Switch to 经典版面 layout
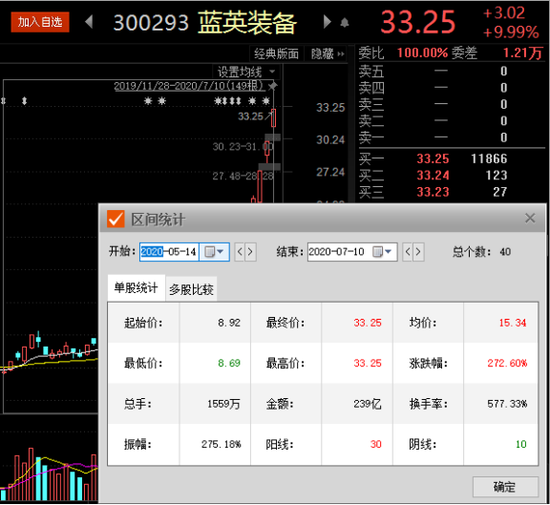This screenshot has width=550, height=505. [276, 54]
